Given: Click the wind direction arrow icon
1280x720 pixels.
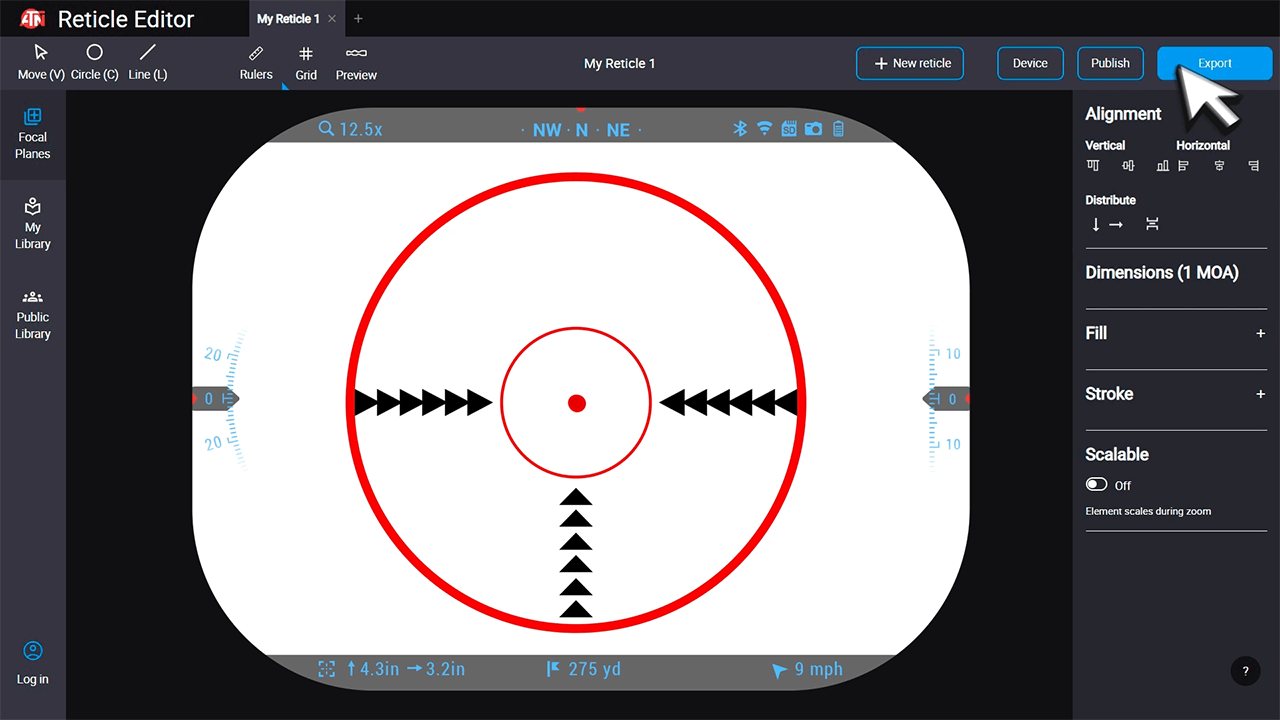Looking at the screenshot, I should pos(779,671).
